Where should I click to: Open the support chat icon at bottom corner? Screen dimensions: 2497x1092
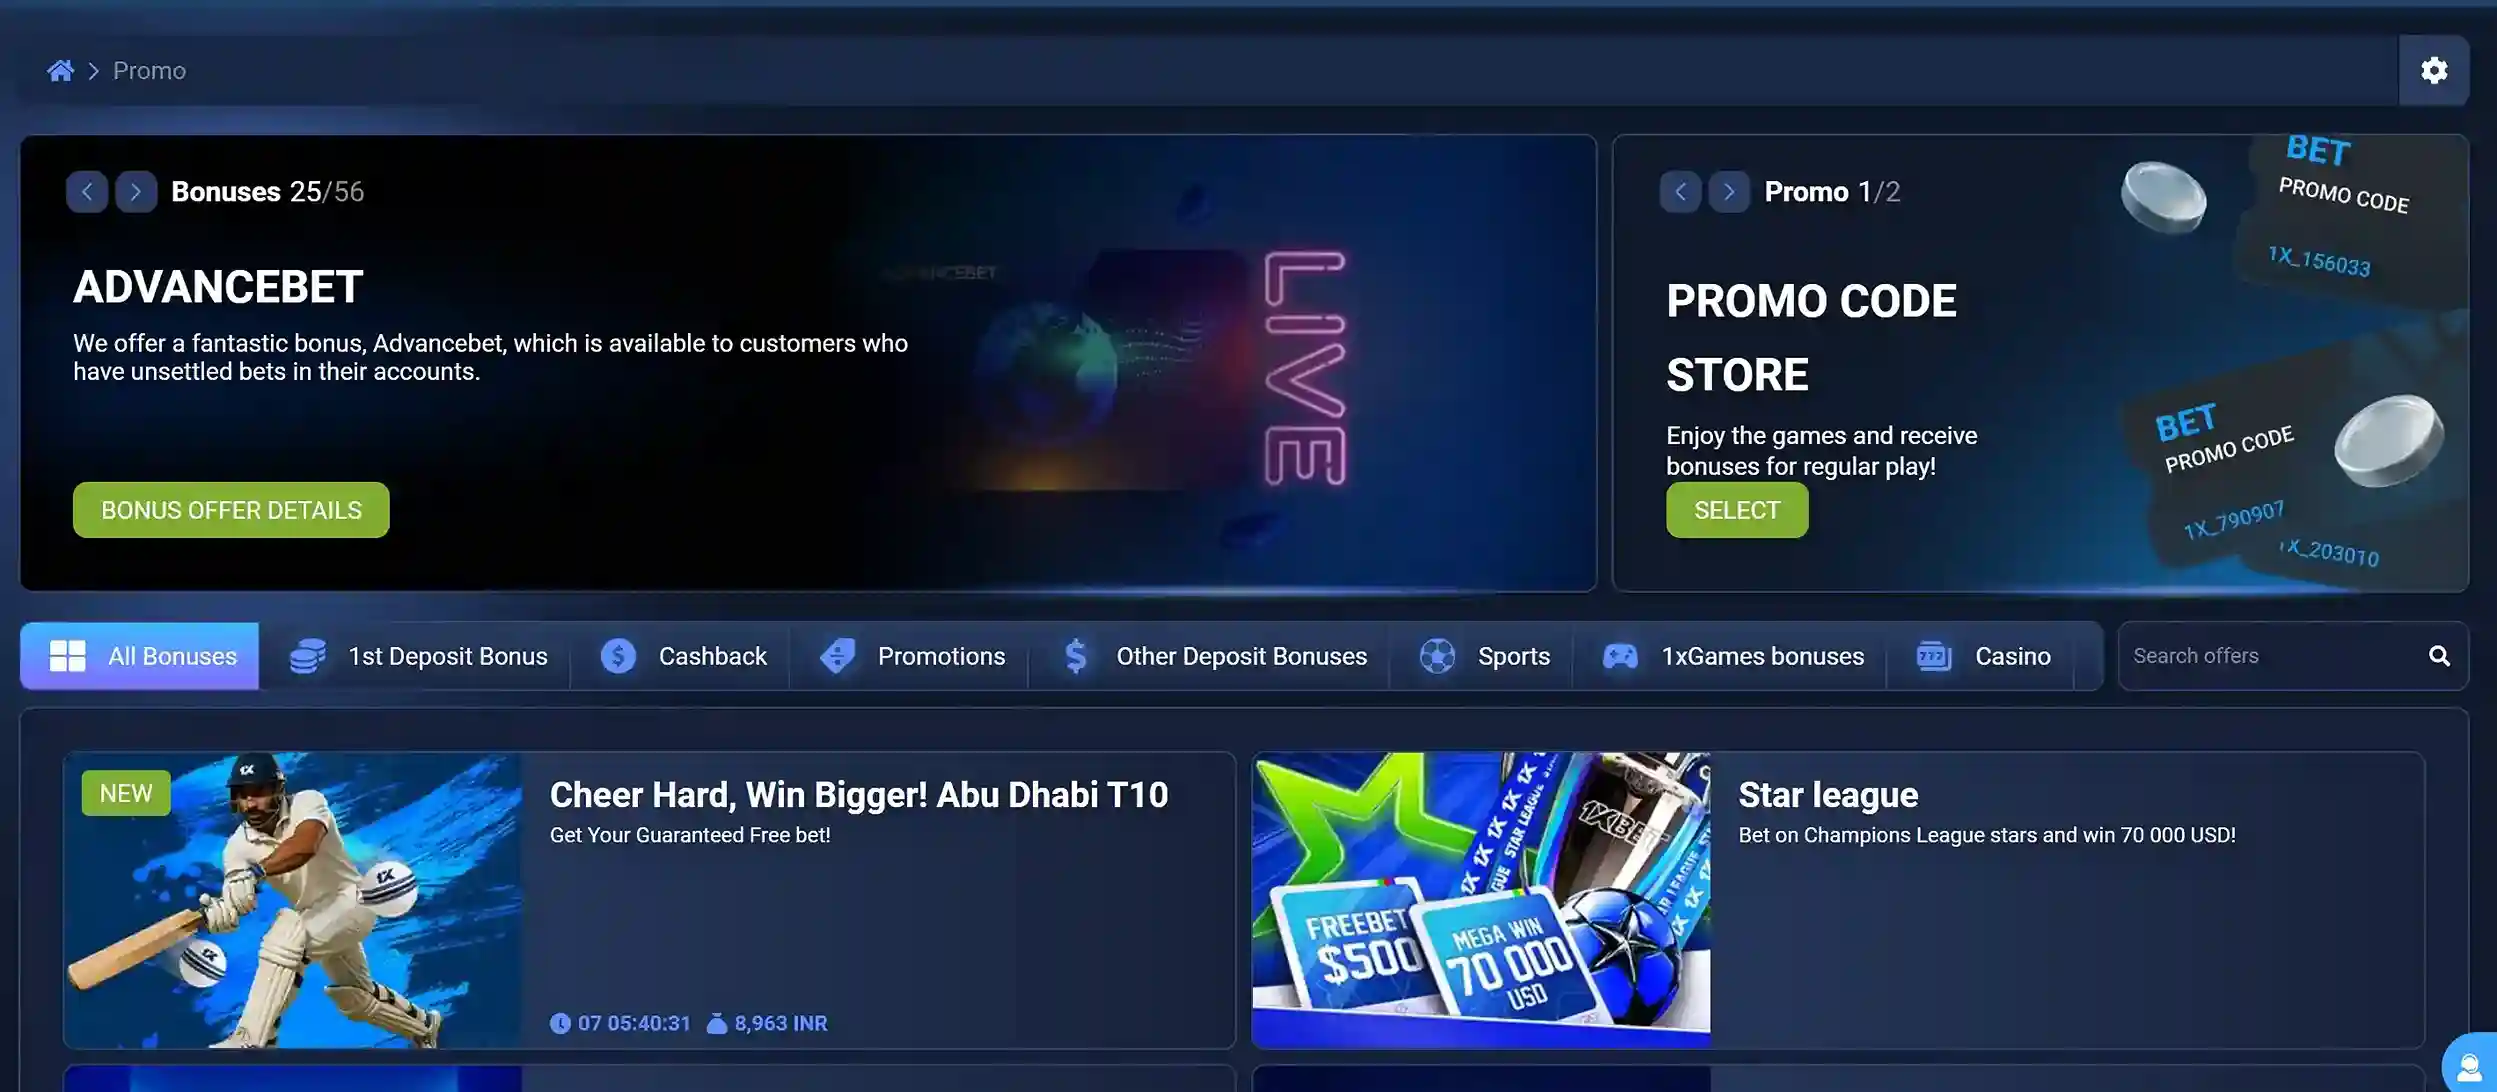2469,1065
